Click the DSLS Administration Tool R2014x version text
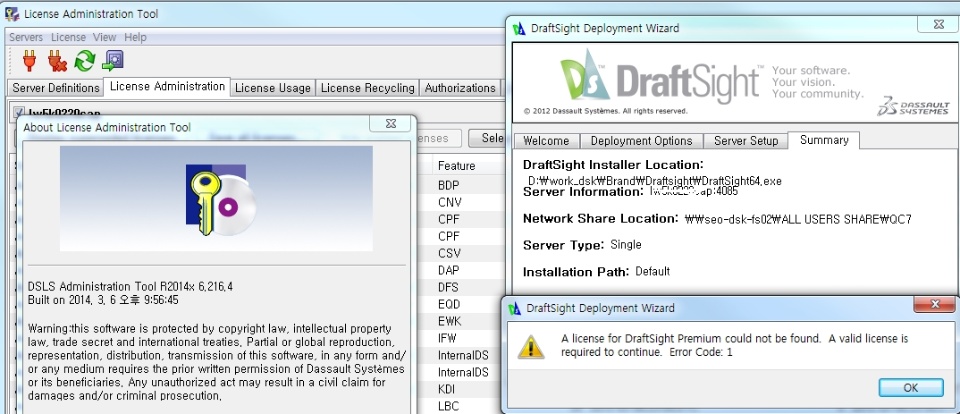This screenshot has width=960, height=414. 130,287
